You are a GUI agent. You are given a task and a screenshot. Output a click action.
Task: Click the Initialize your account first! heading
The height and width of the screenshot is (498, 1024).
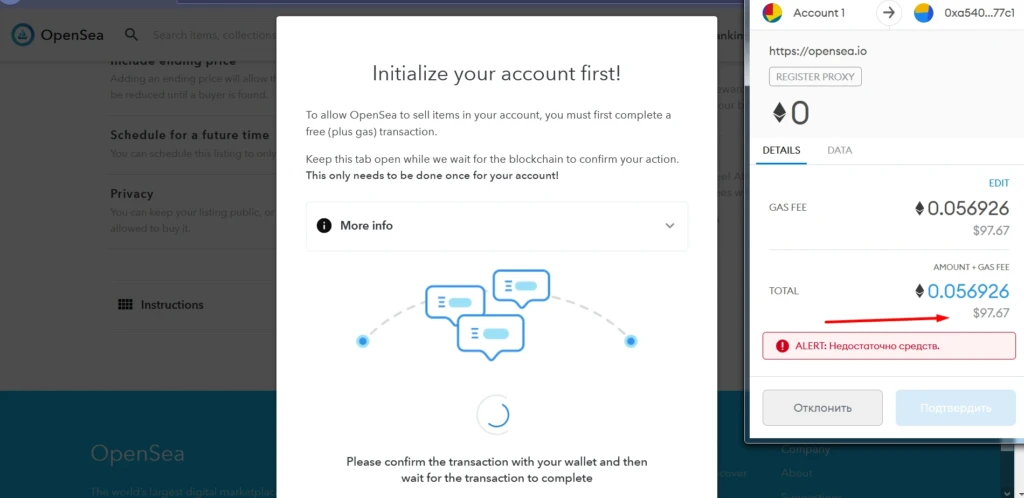click(x=496, y=73)
